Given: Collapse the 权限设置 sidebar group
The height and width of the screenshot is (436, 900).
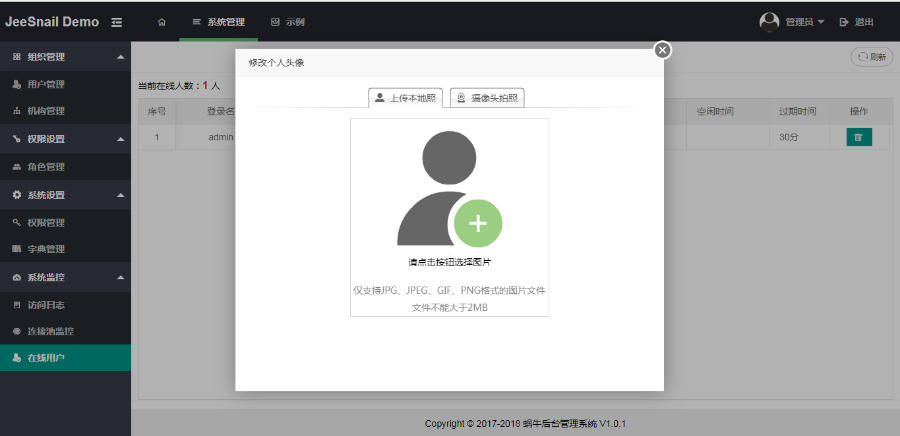Looking at the screenshot, I should pos(65,139).
